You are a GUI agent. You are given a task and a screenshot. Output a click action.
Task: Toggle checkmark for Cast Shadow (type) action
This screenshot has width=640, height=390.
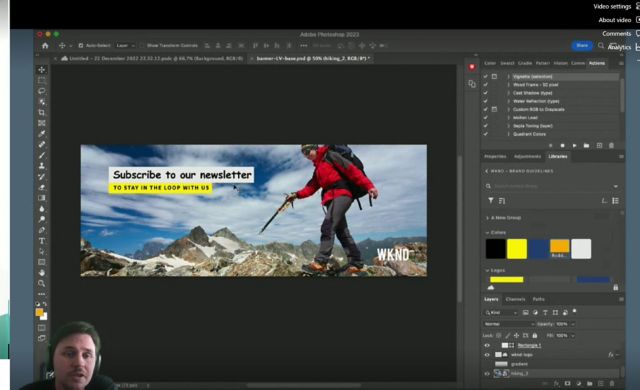point(485,93)
